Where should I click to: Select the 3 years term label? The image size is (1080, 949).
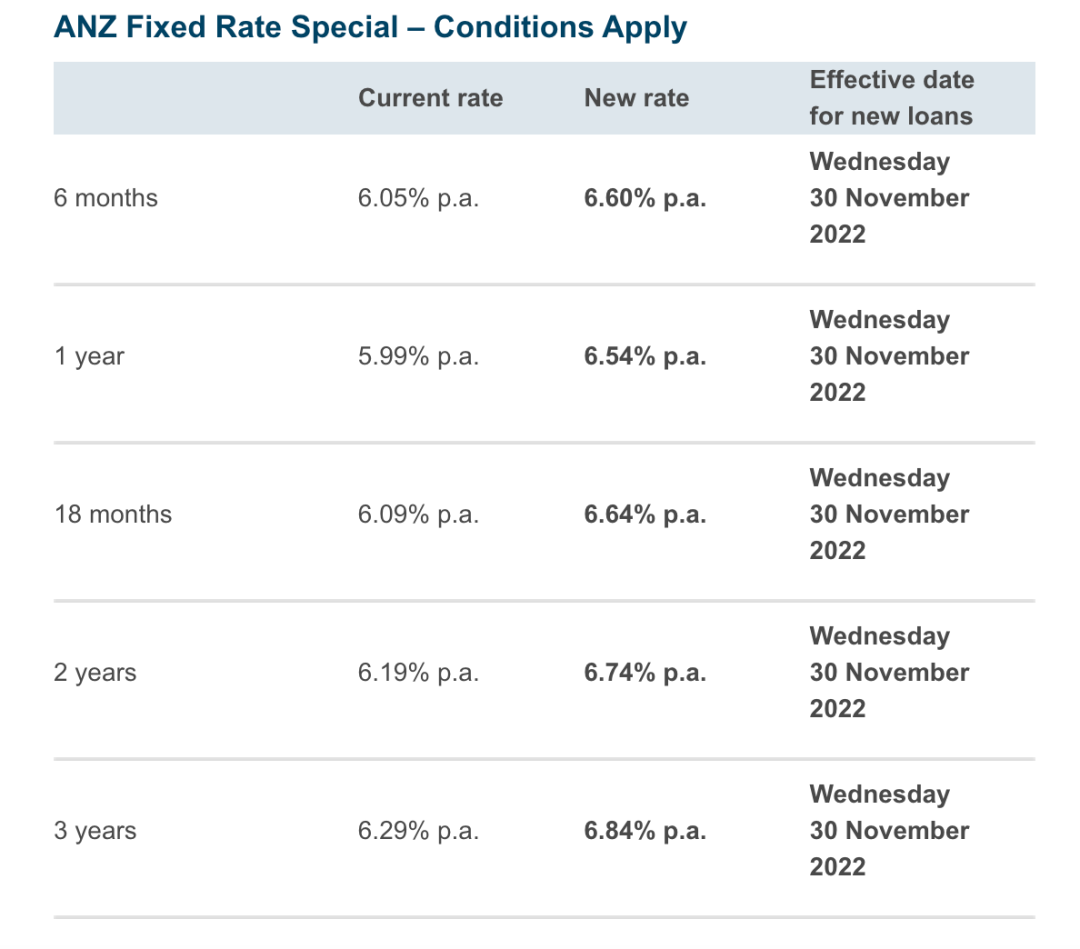click(x=95, y=831)
